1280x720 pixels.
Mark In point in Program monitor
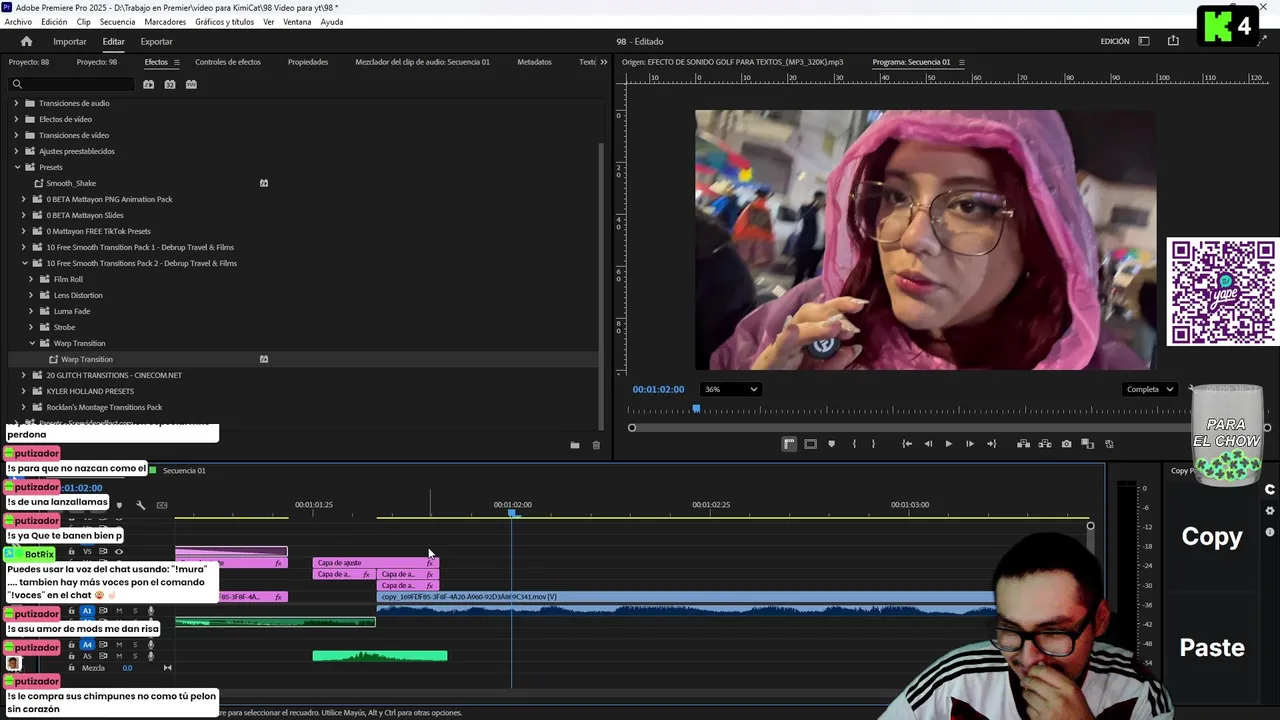point(854,444)
